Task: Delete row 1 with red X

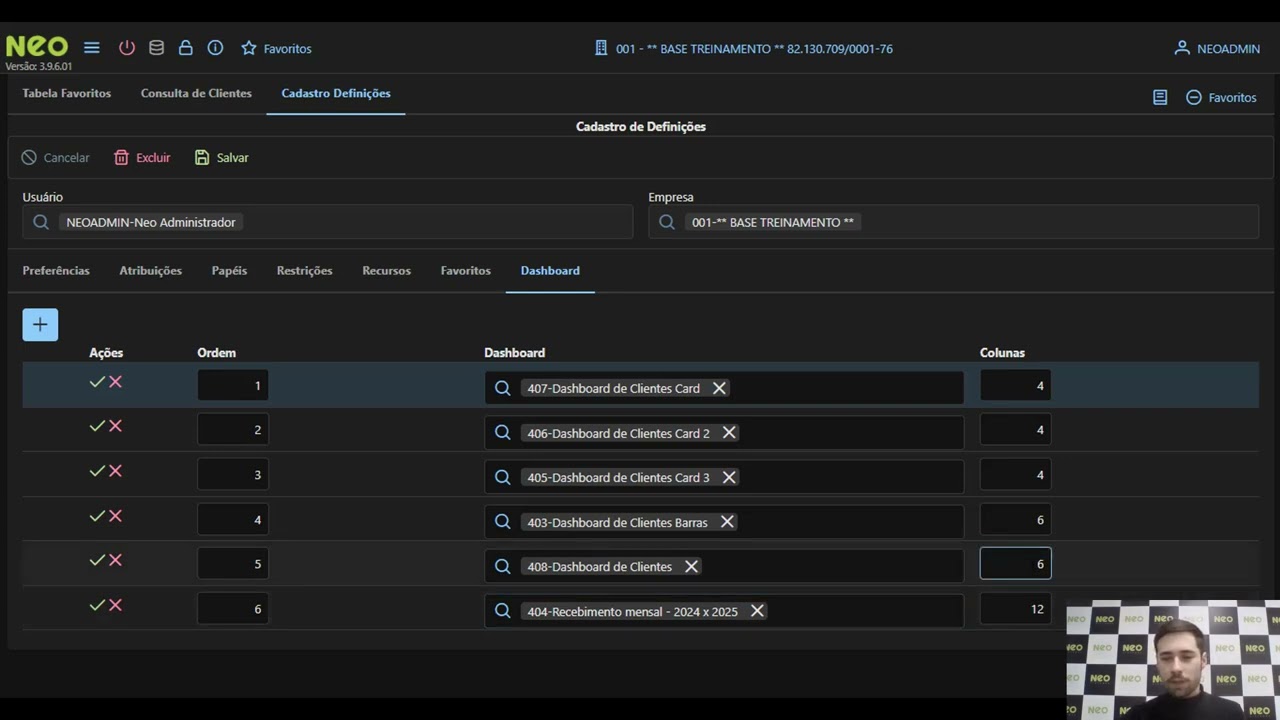Action: click(x=116, y=382)
